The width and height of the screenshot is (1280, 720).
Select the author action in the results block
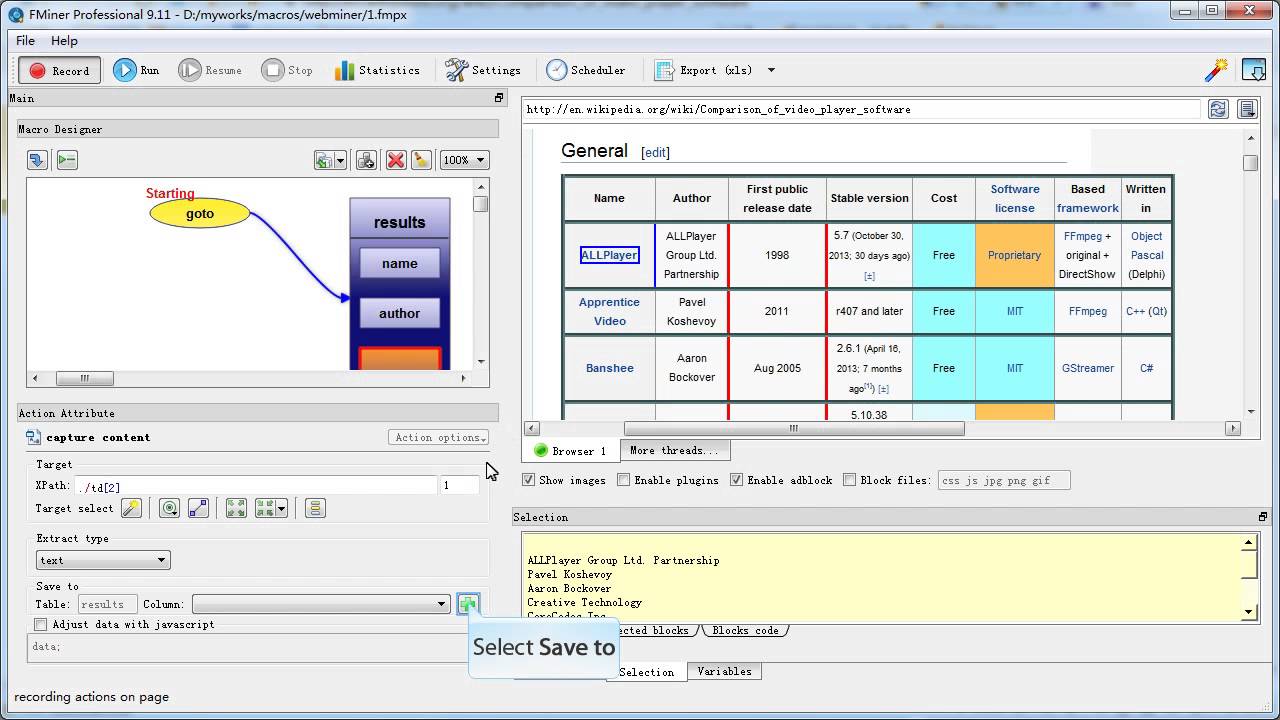coord(399,313)
